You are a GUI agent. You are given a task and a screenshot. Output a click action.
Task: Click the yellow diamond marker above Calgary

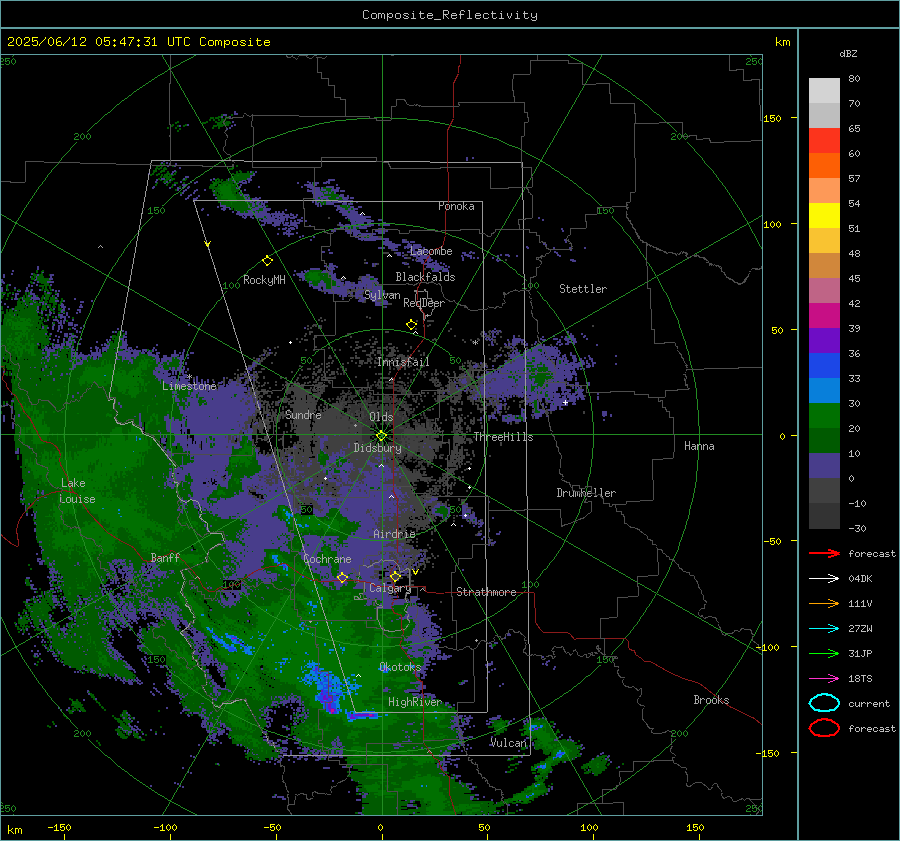[395, 576]
